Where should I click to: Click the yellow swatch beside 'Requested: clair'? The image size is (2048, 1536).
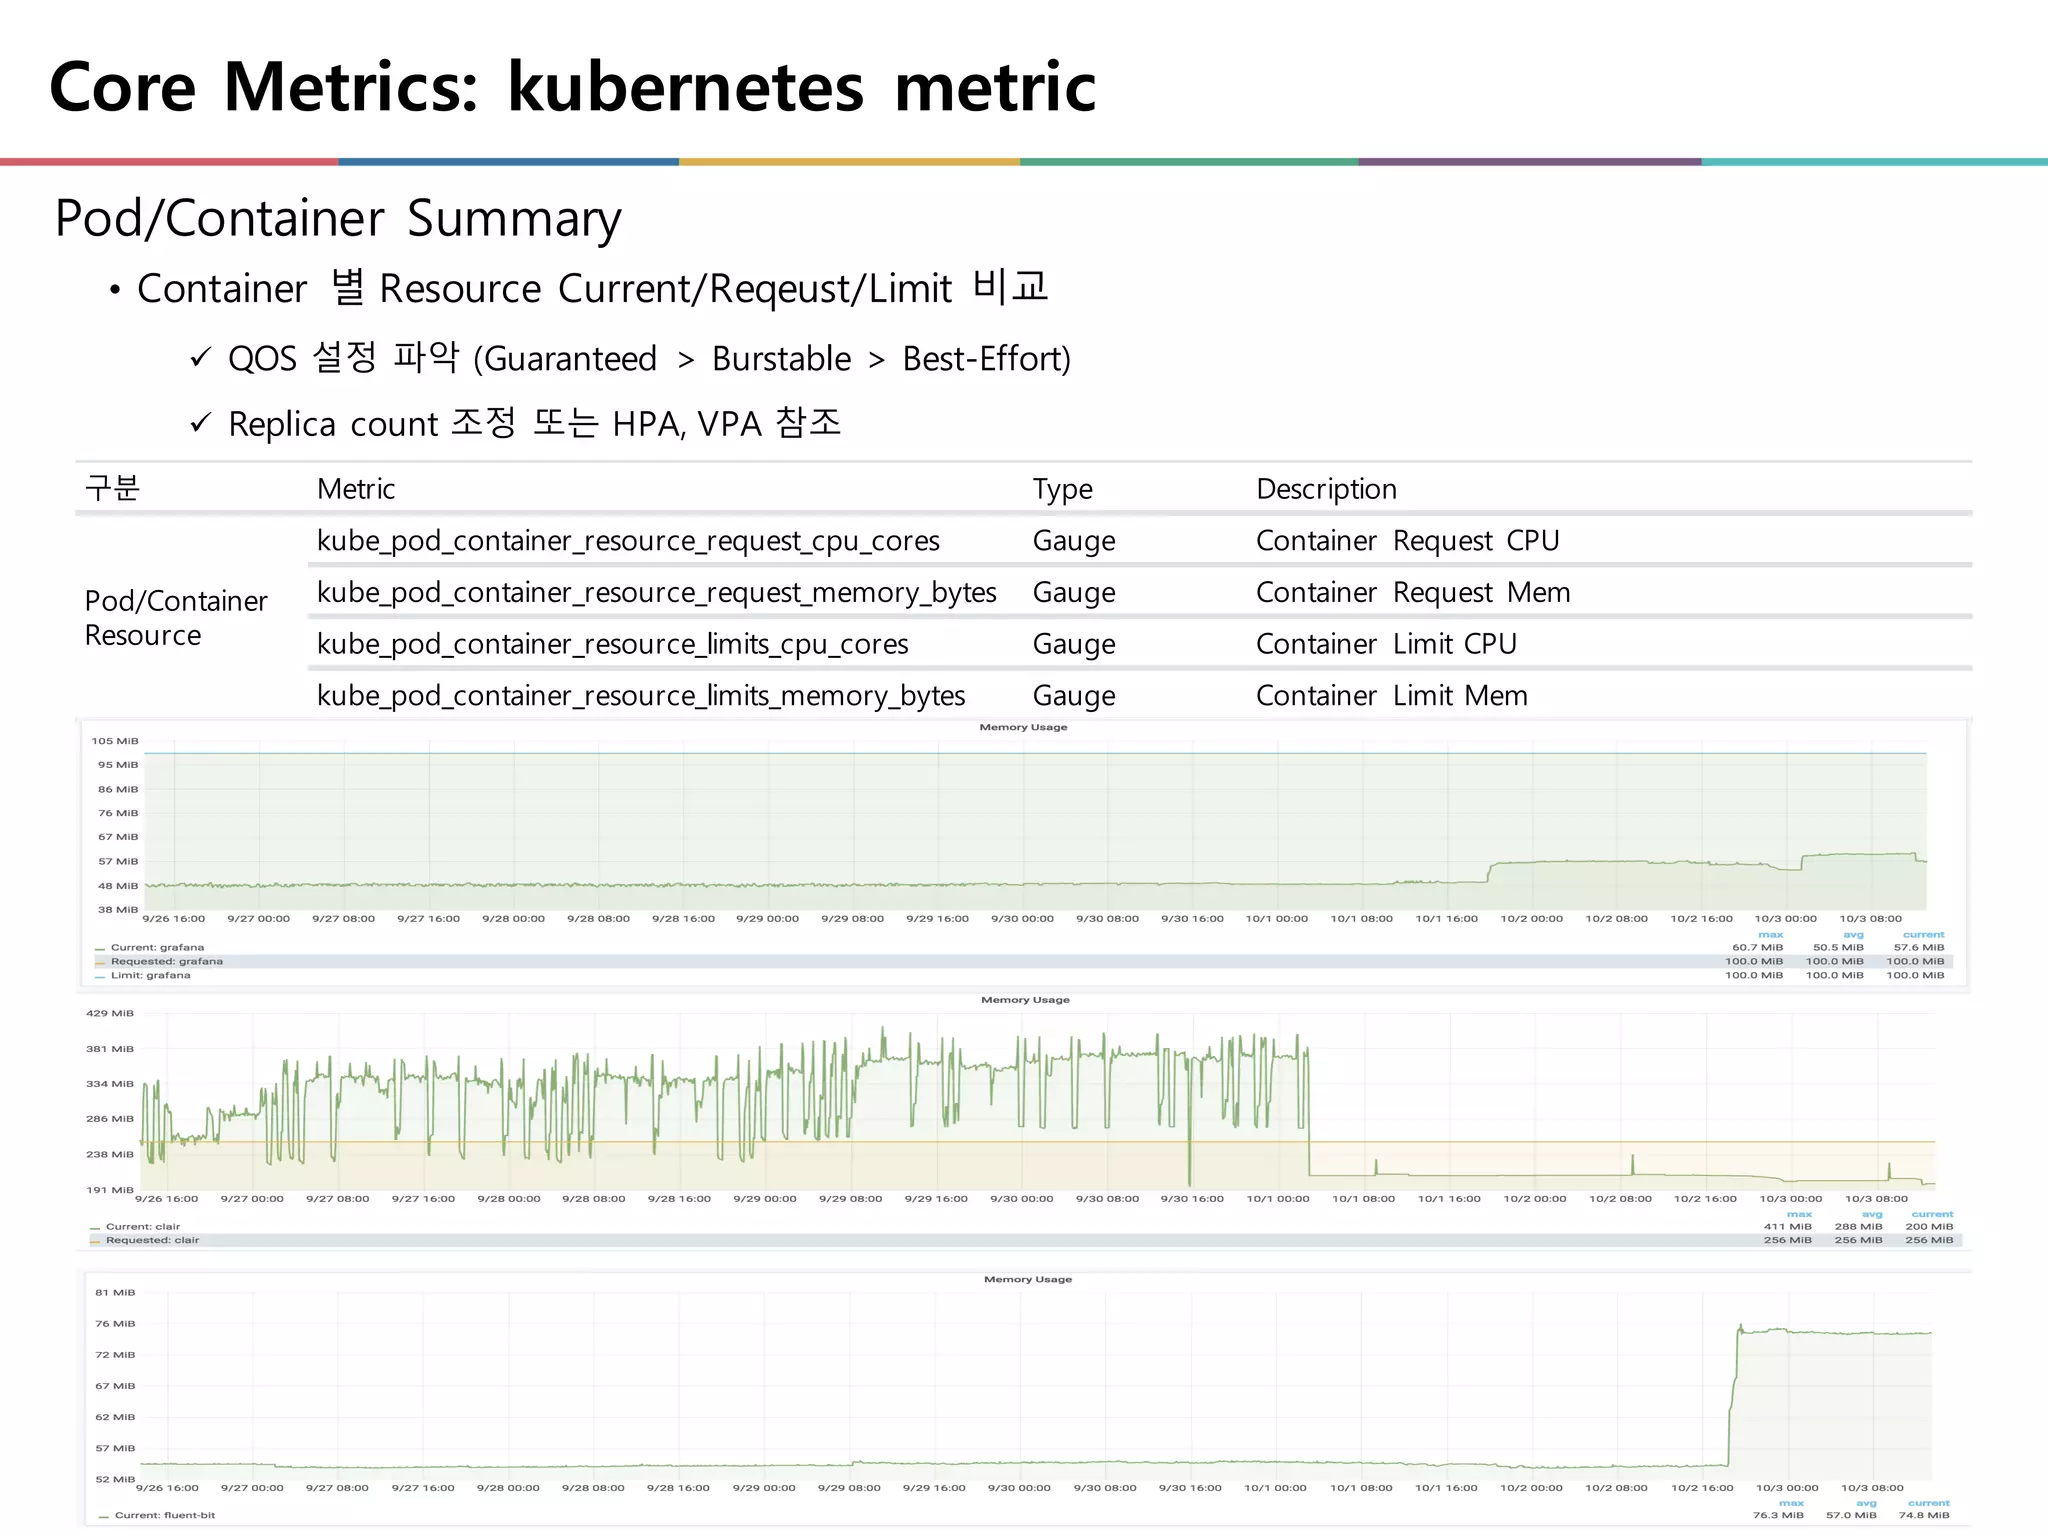click(96, 1241)
